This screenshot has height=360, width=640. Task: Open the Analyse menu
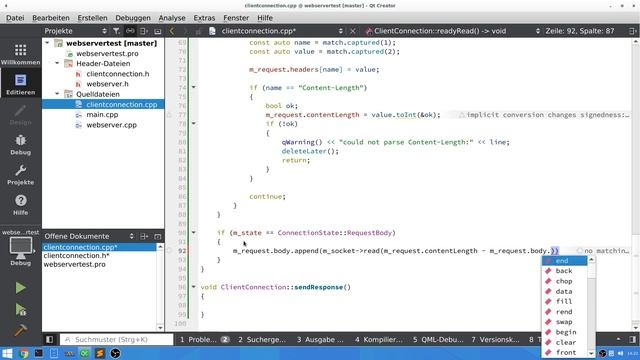pyautogui.click(x=172, y=18)
